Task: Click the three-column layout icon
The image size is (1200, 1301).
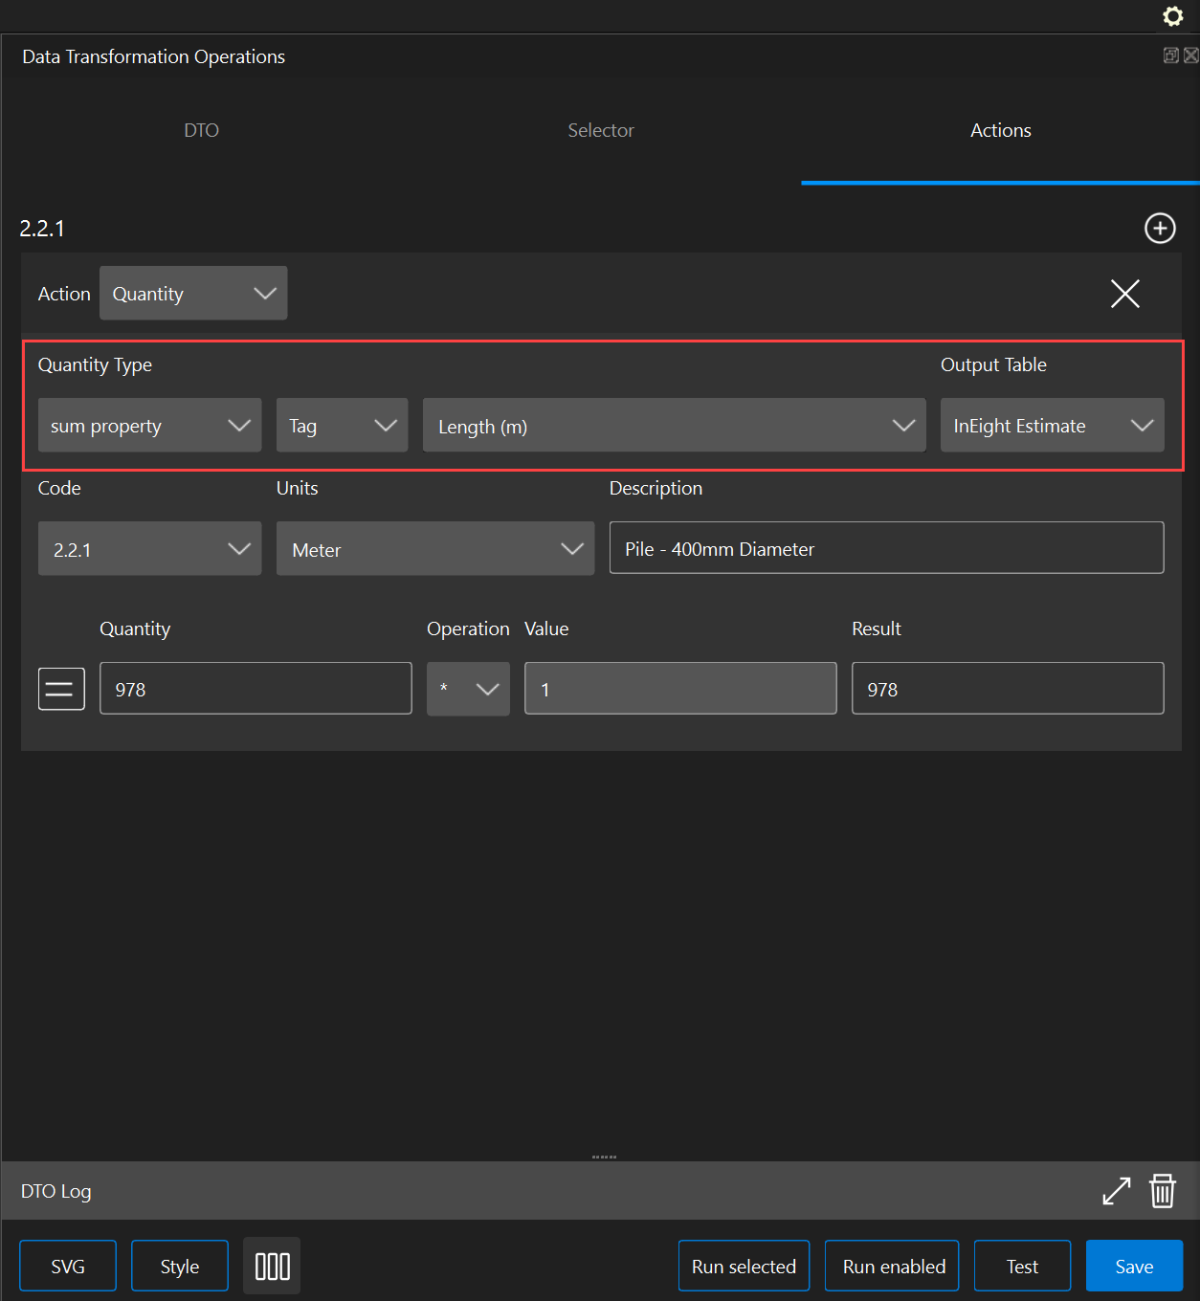Action: coord(272,1267)
